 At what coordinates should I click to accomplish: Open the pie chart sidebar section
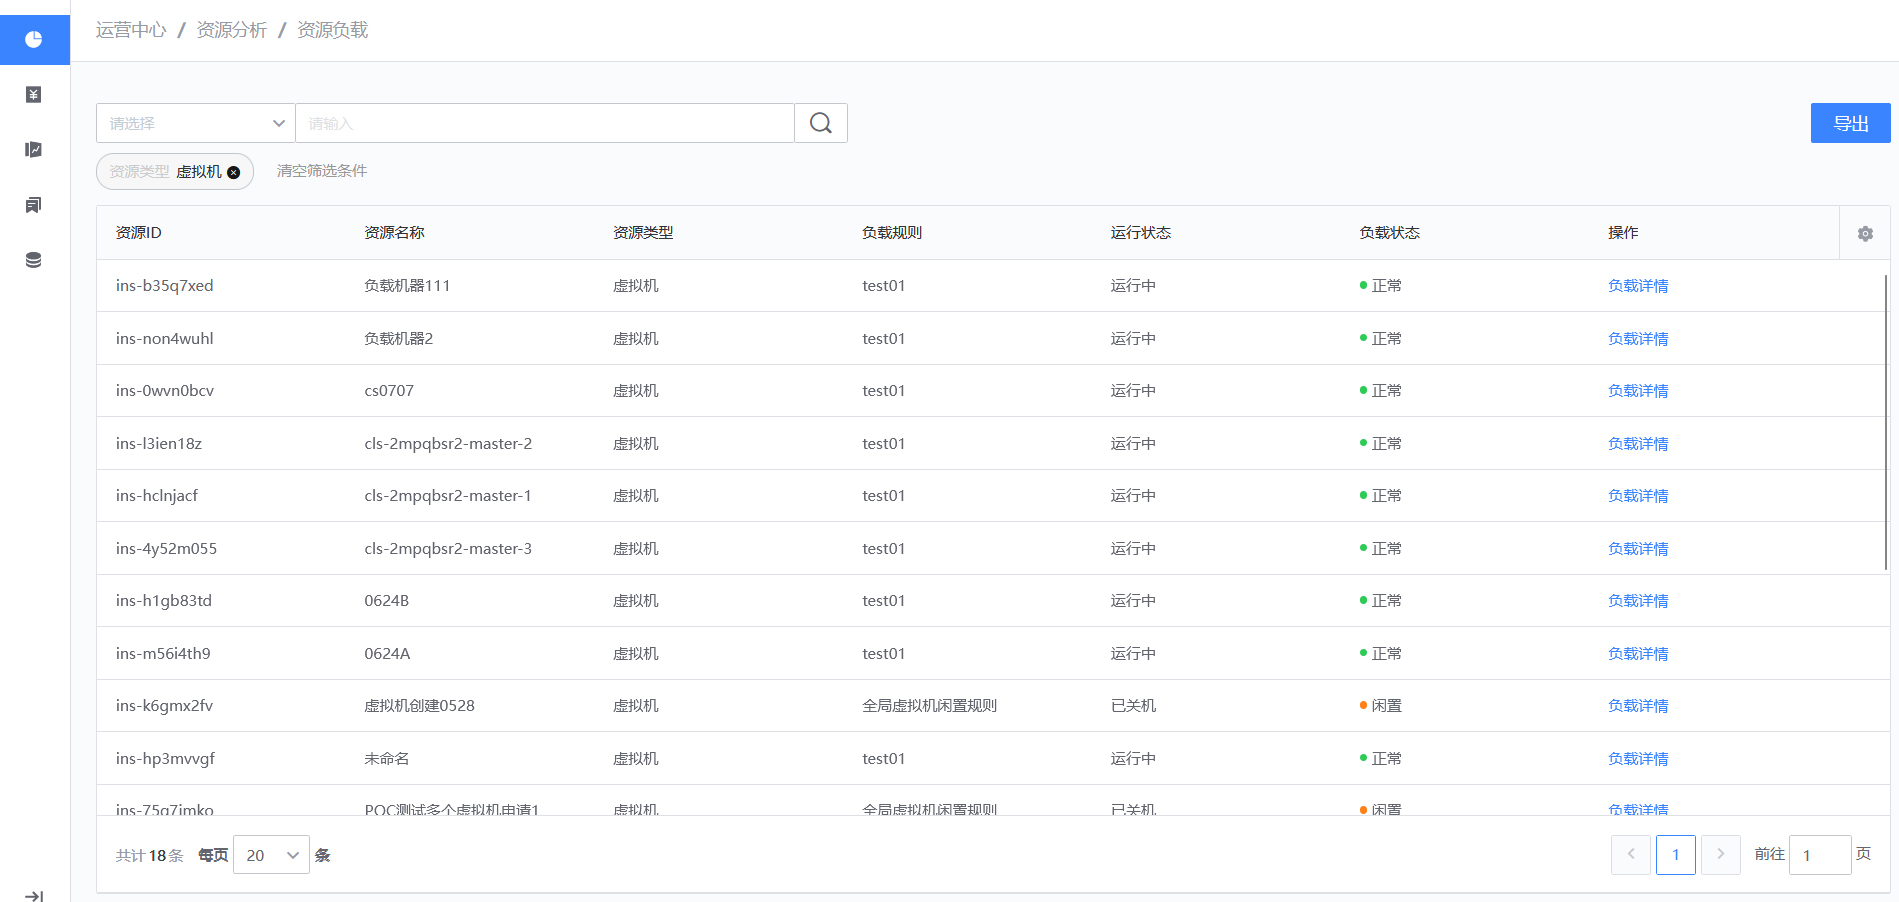[34, 39]
